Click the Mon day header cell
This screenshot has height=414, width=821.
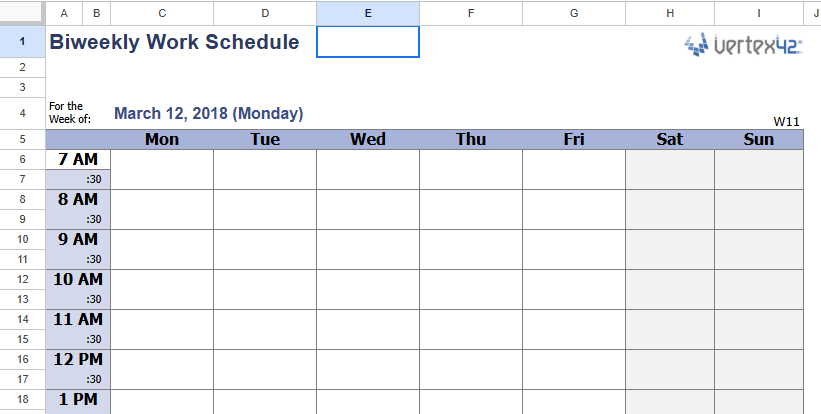(x=162, y=139)
